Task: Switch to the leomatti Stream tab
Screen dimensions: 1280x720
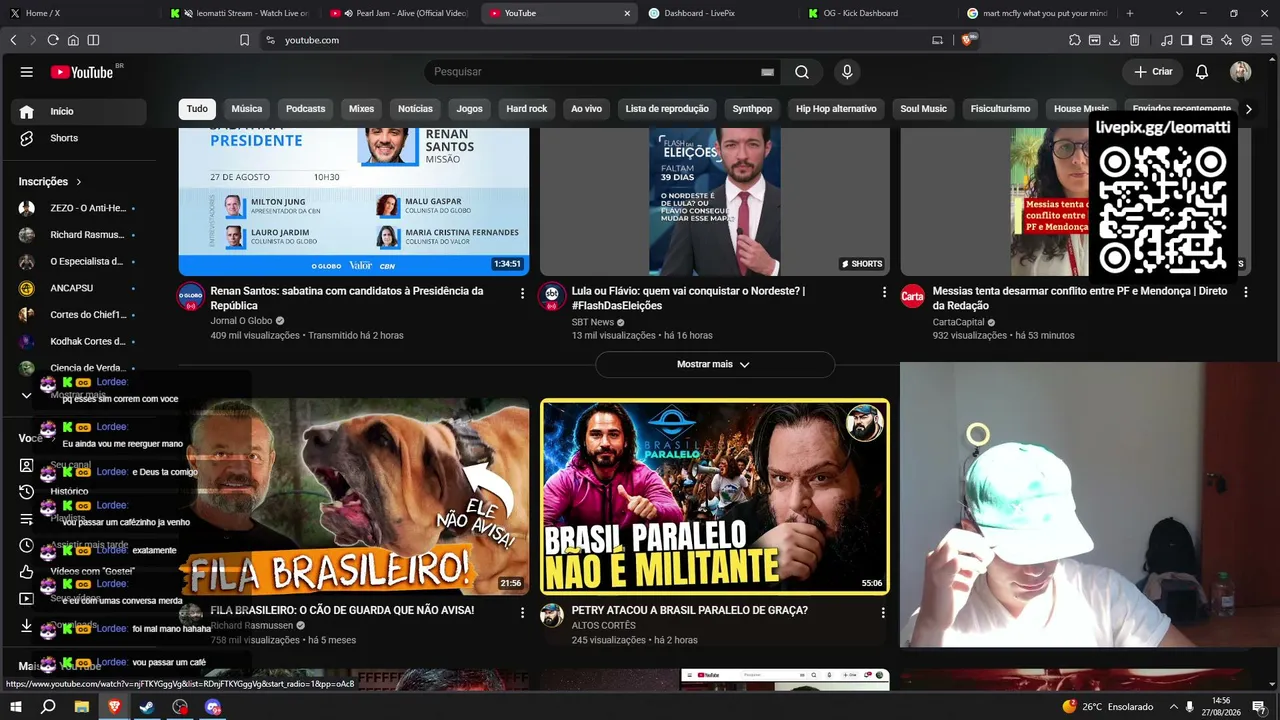Action: pos(240,13)
